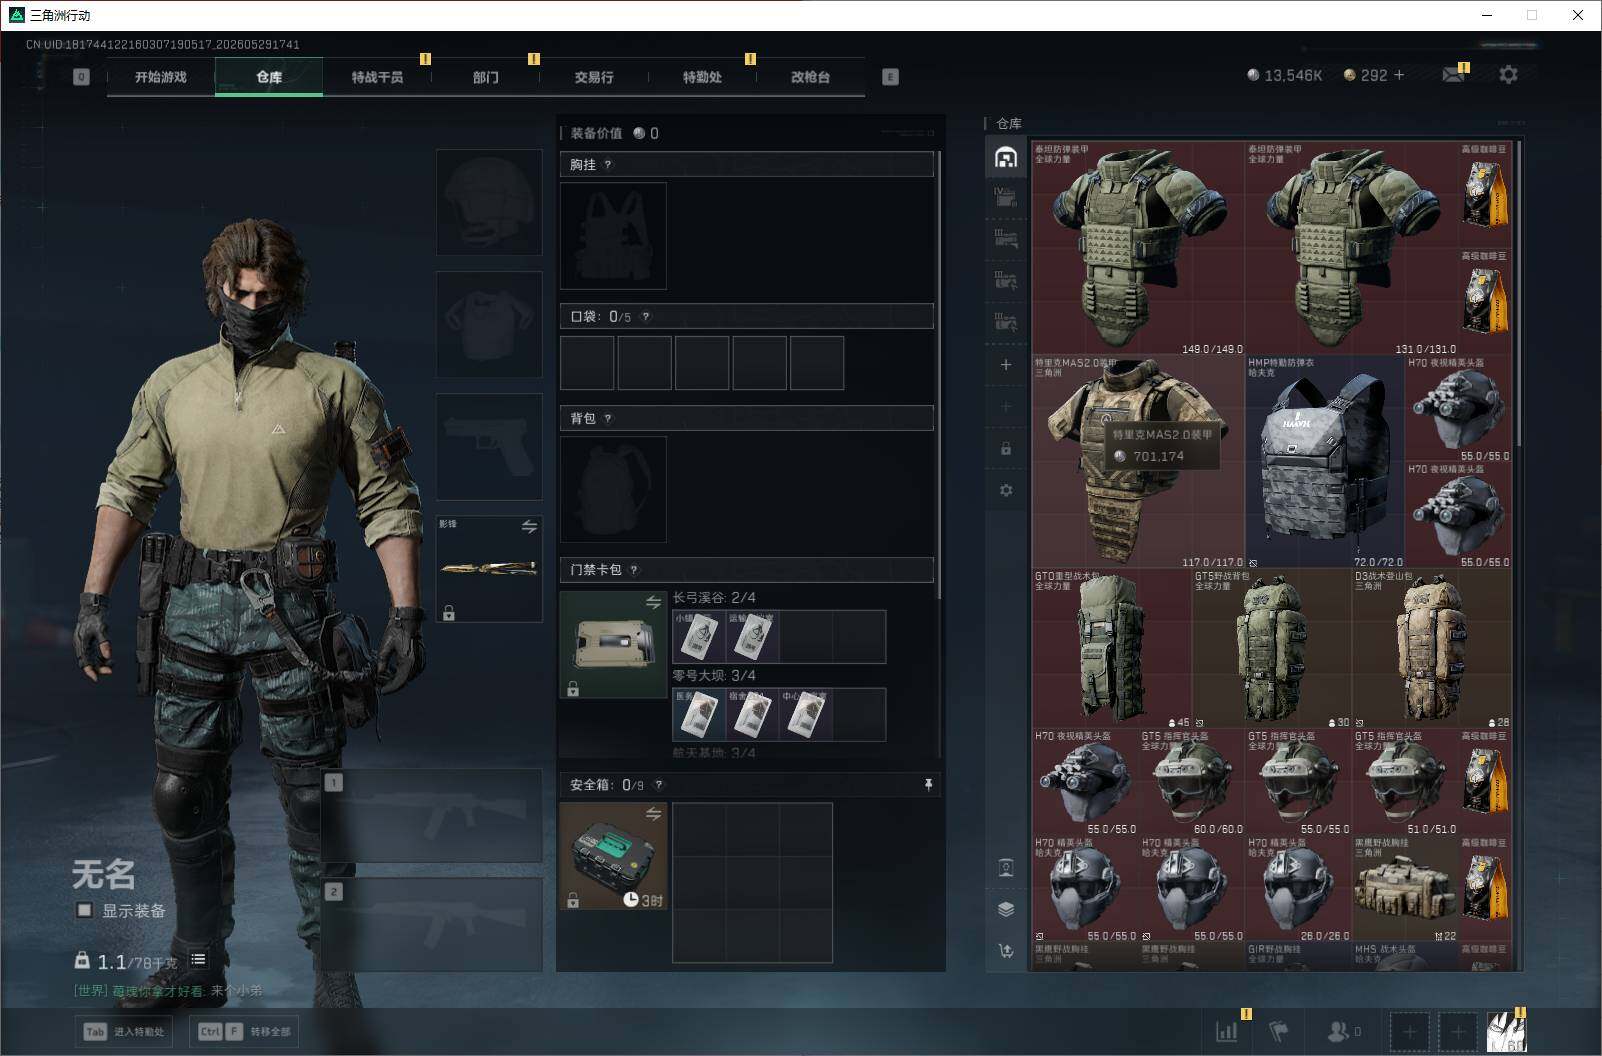Click the plus beside 292 currency

pyautogui.click(x=1398, y=75)
